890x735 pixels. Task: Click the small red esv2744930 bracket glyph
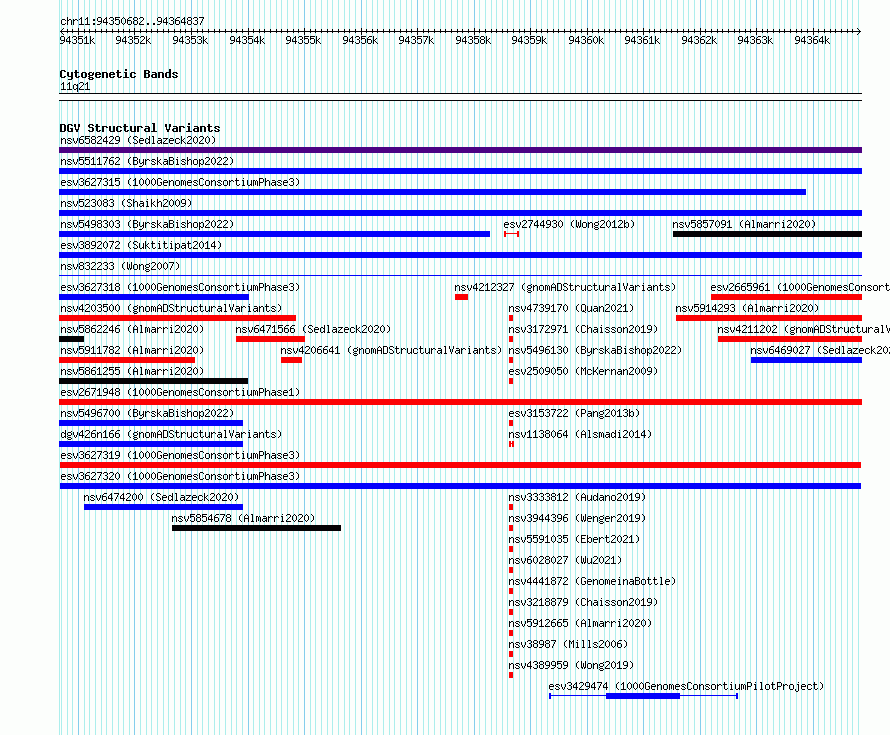coord(511,234)
